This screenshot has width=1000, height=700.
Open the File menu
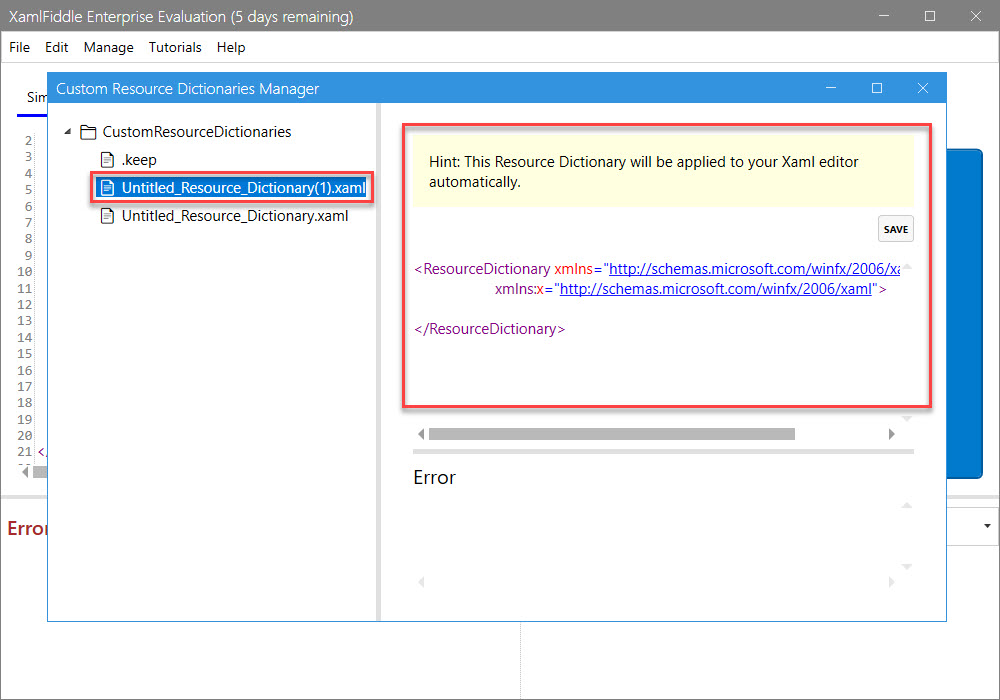[19, 47]
